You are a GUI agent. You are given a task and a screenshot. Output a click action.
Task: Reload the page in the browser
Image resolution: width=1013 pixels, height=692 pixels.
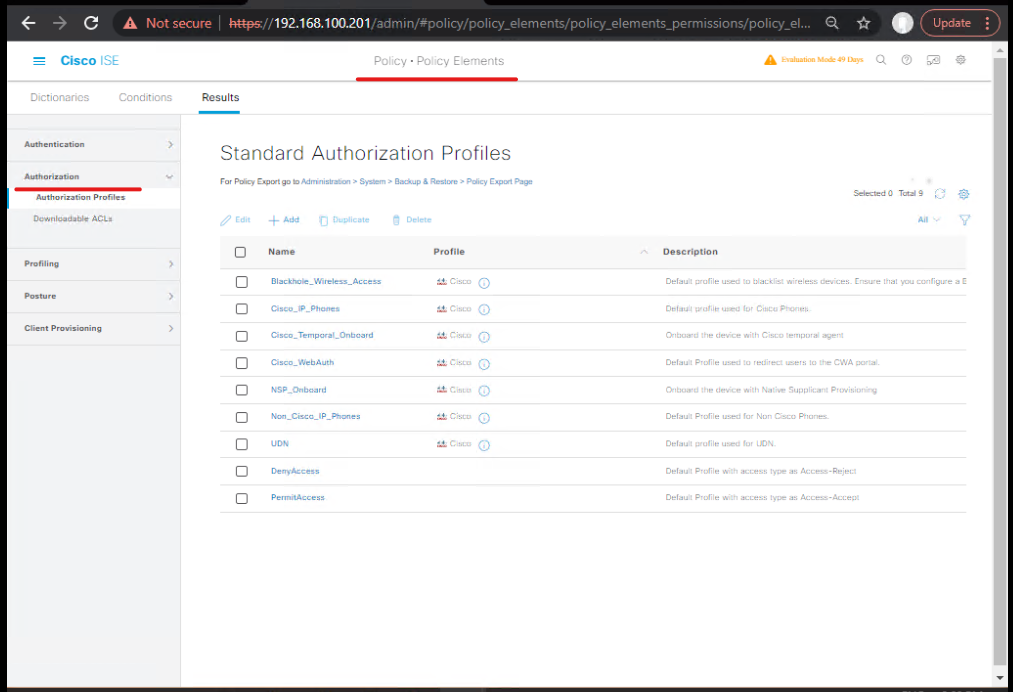91,23
